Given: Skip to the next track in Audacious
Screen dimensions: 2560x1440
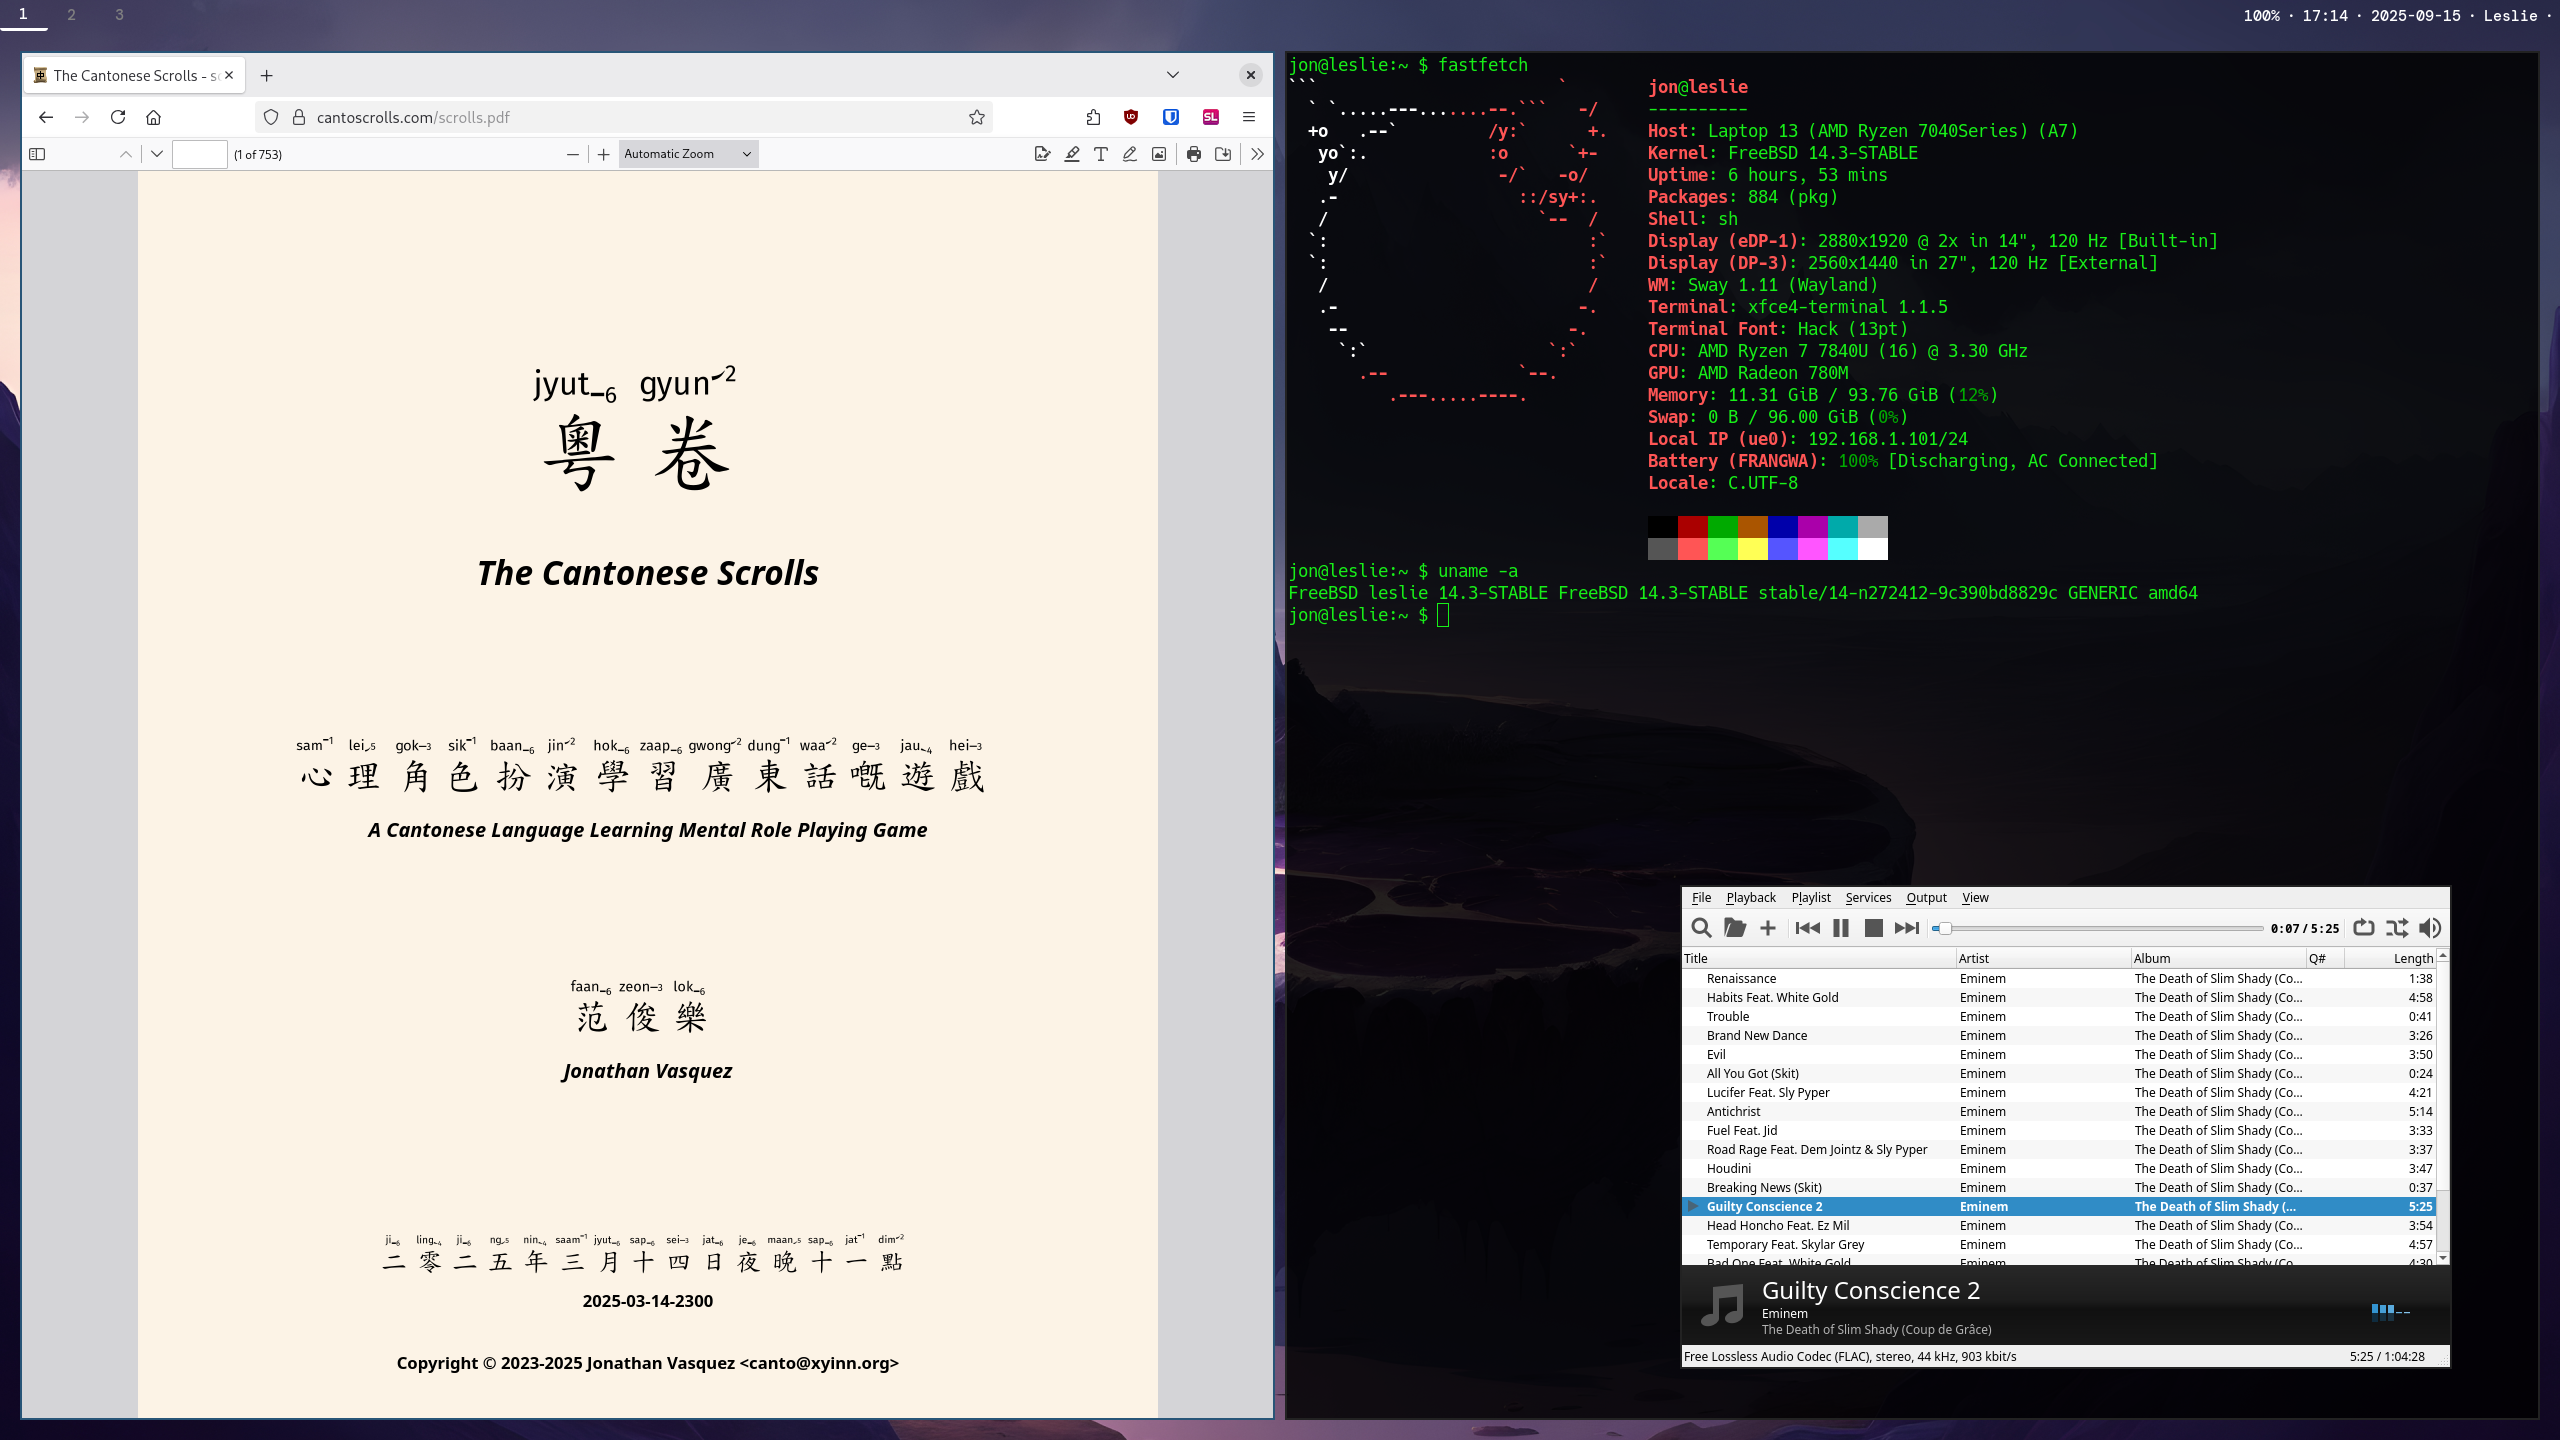Looking at the screenshot, I should 1907,928.
